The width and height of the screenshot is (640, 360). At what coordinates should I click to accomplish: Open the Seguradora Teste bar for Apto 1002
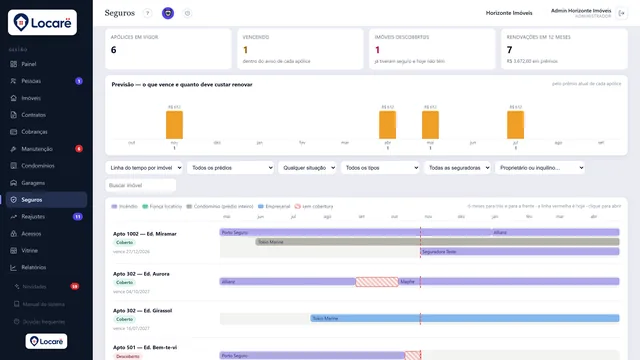pos(520,252)
